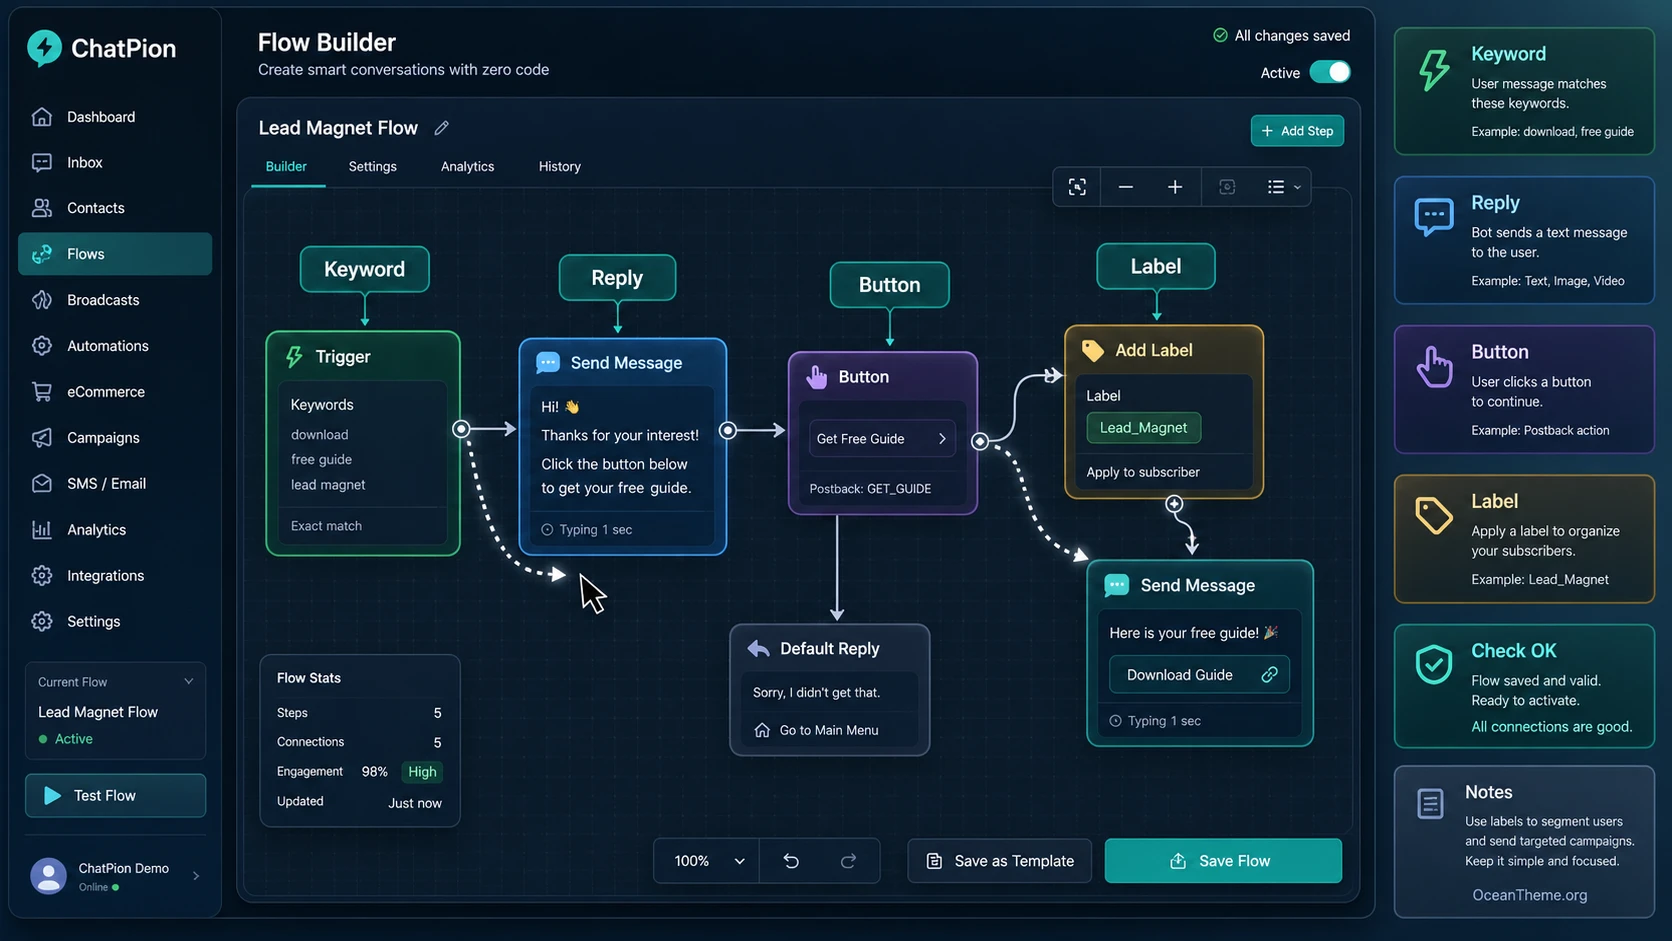
Task: Expand the ChatPion Demo account chevron
Action: pyautogui.click(x=196, y=876)
